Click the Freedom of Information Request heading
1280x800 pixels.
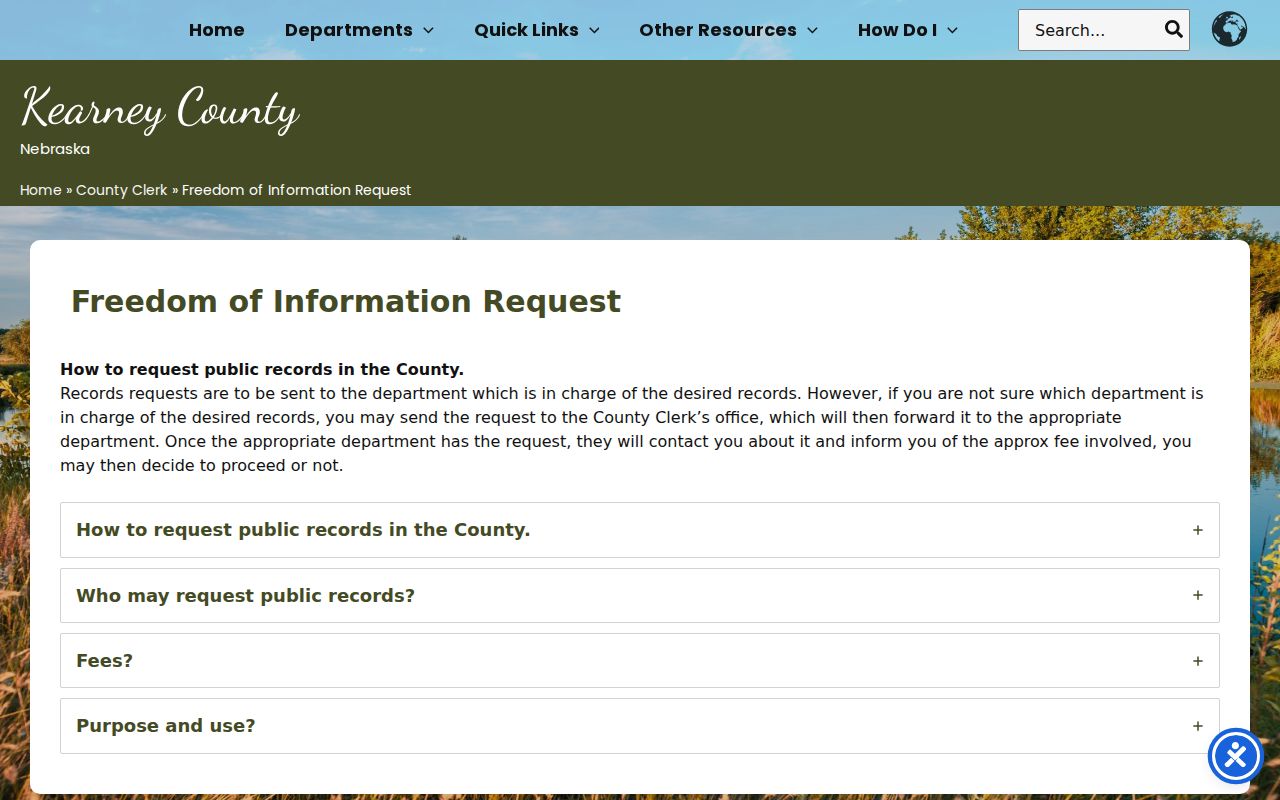346,301
